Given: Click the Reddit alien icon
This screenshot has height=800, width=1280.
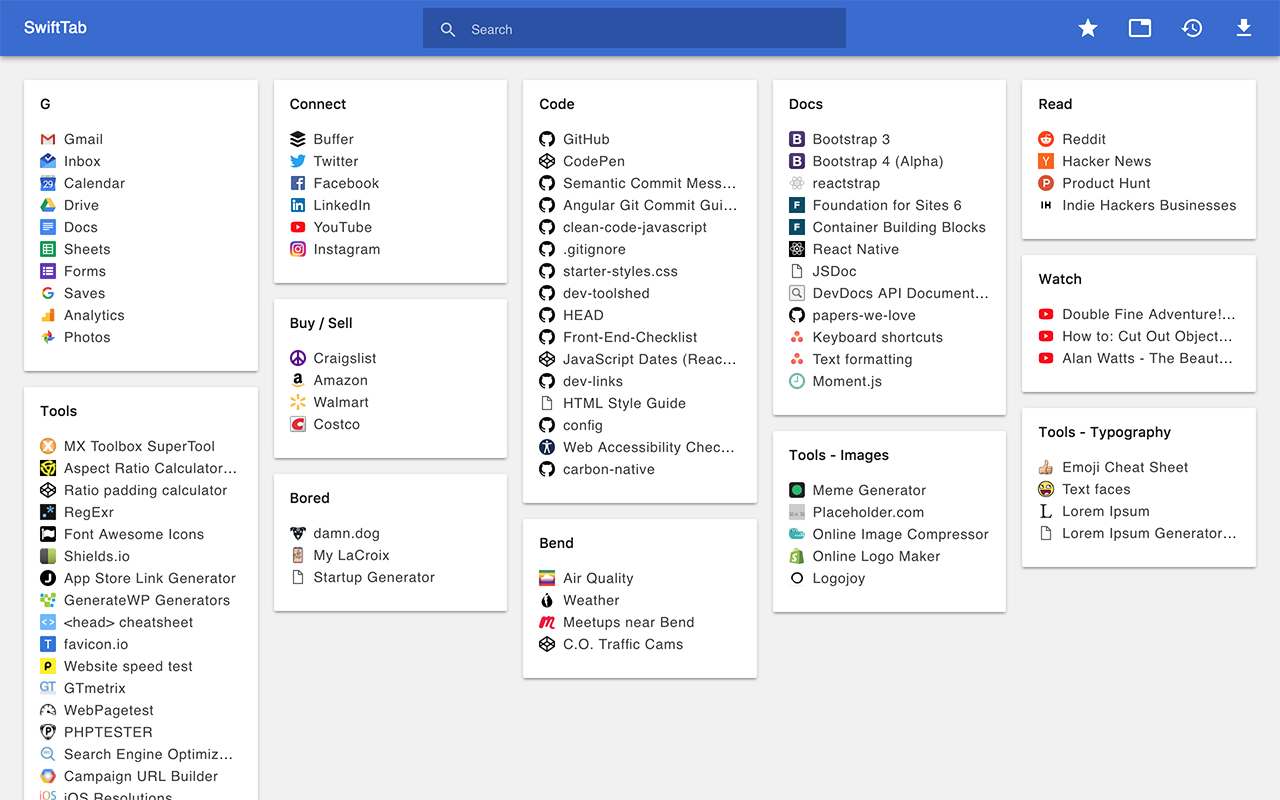Looking at the screenshot, I should click(1046, 139).
